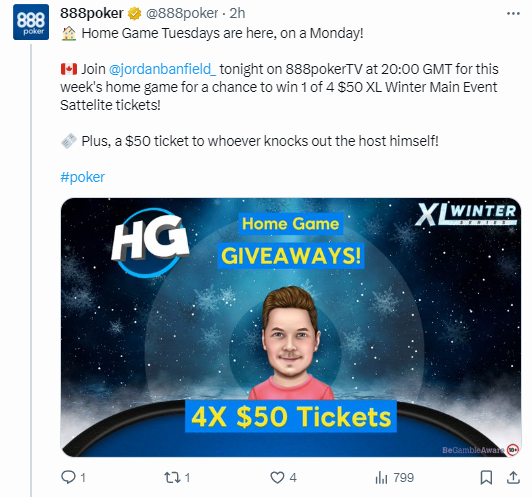
Task: Click the tweet text about Home Game Tuesdays
Action: (x=222, y=33)
